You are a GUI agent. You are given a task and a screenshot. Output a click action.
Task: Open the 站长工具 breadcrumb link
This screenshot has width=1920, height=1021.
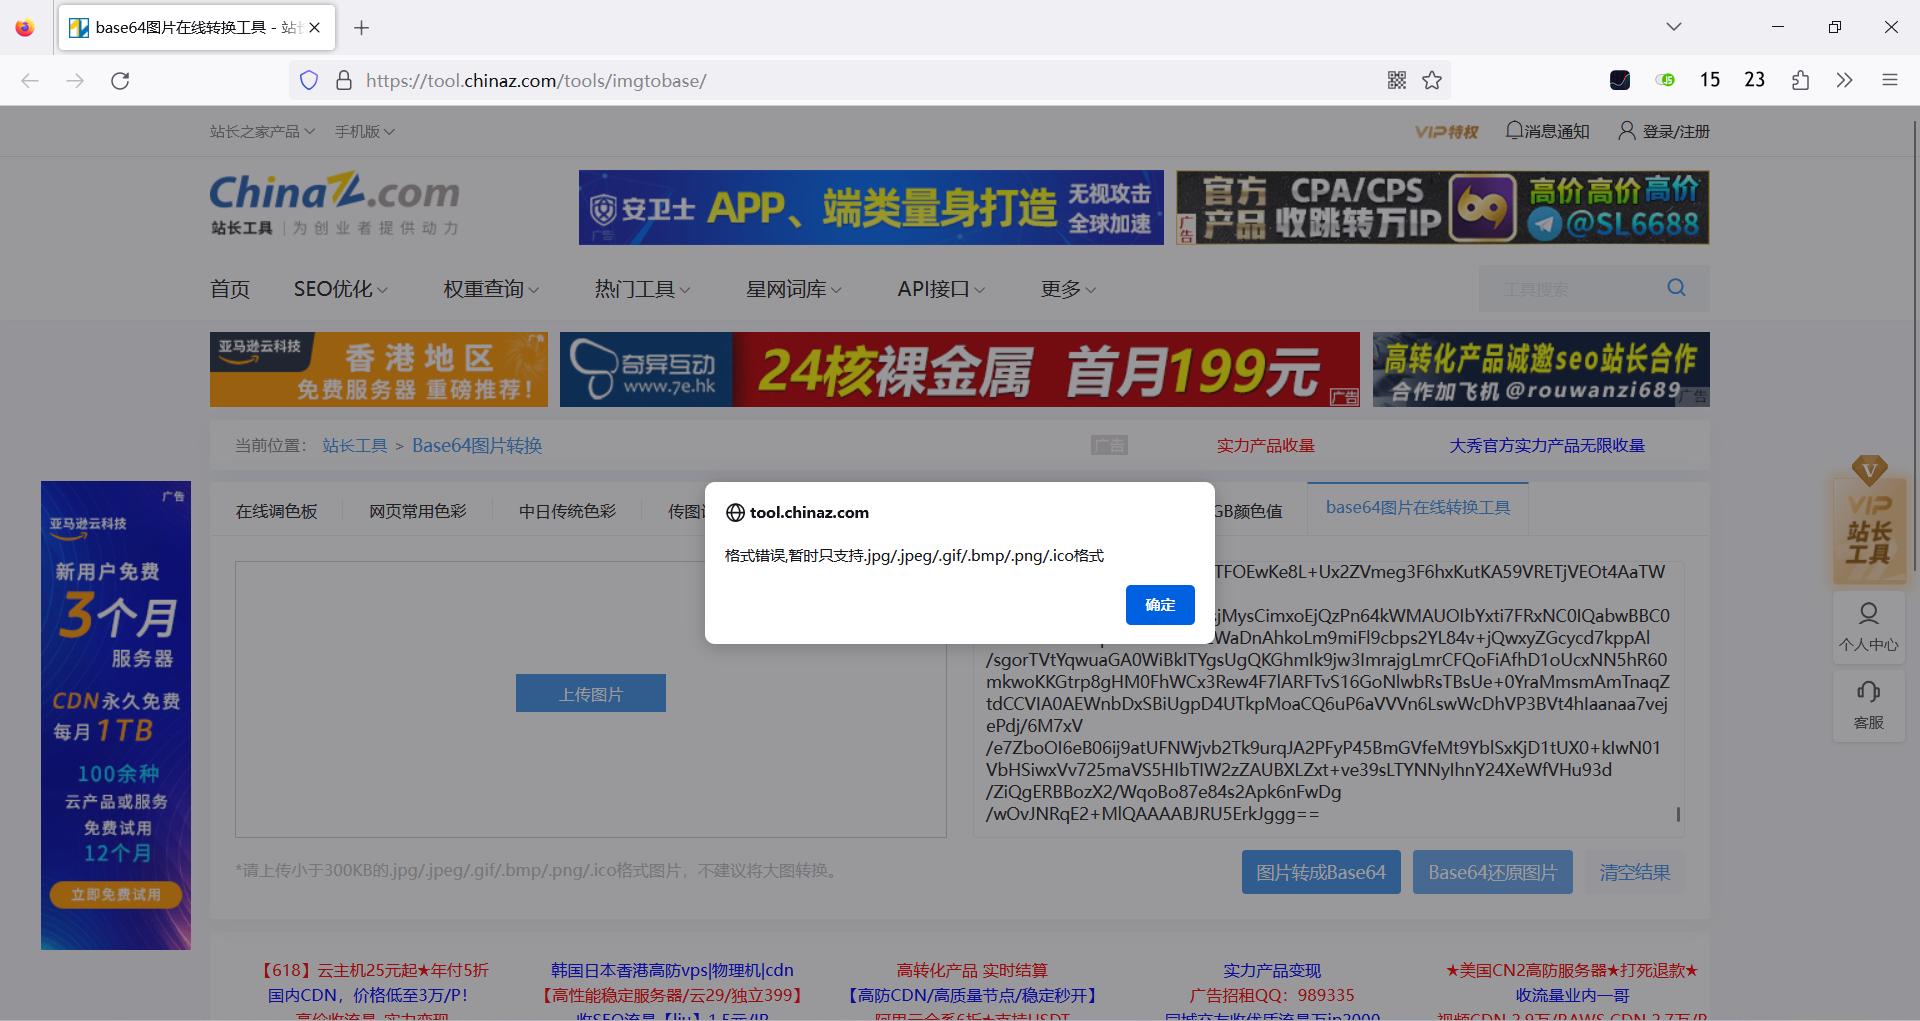click(354, 445)
